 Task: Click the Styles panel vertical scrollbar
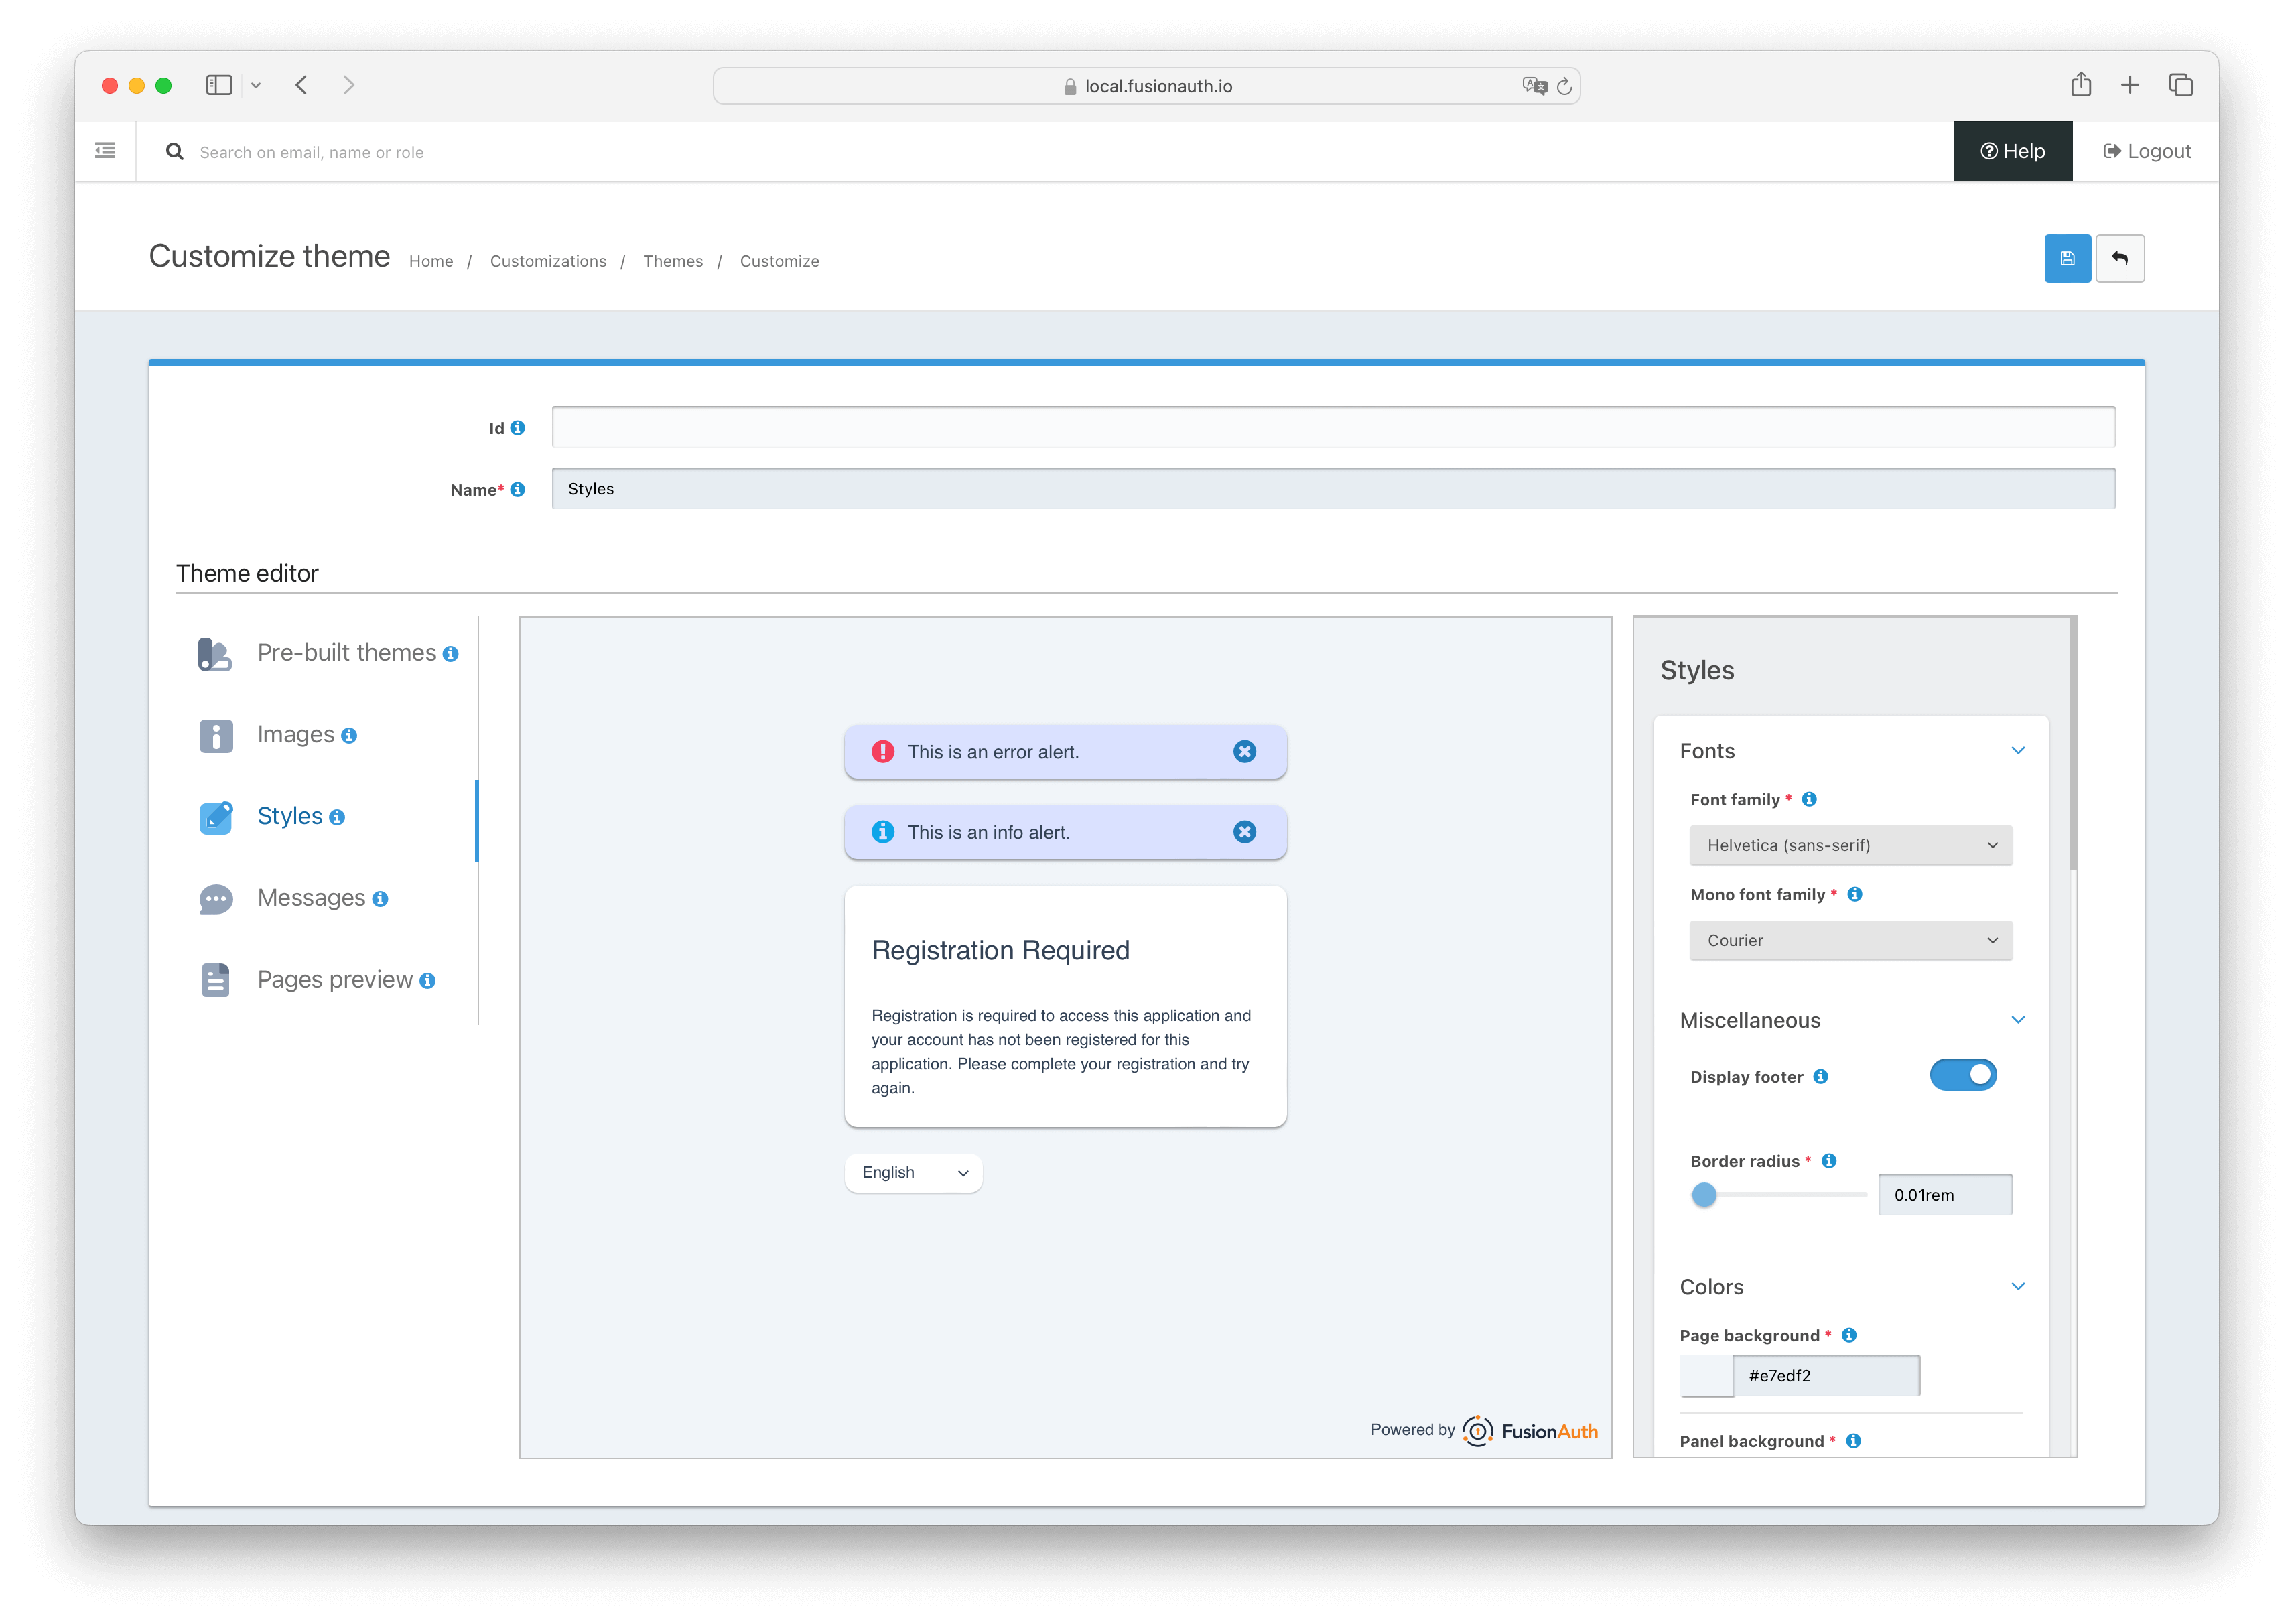point(2073,743)
